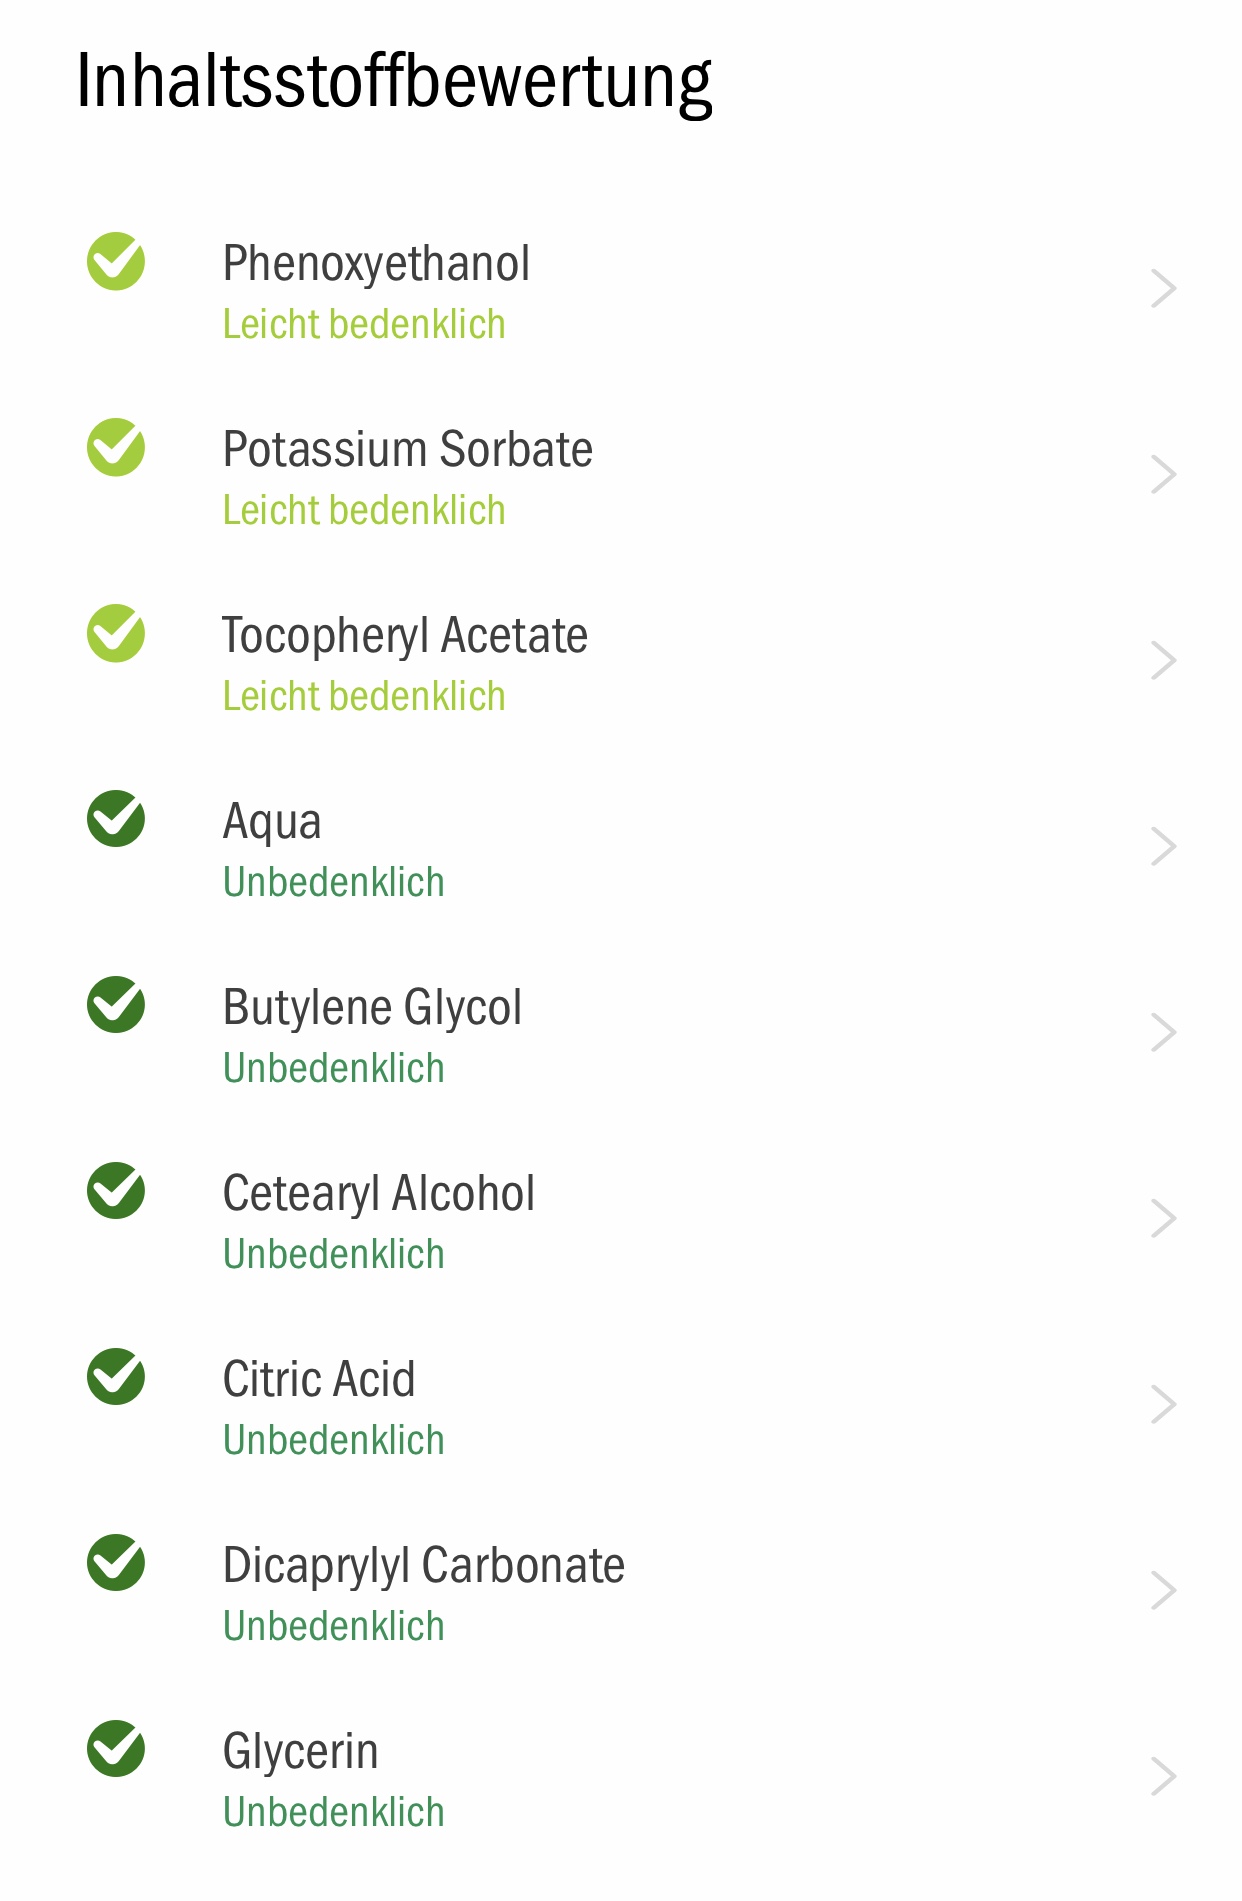Click the checkmark icon next to Butylene Glycol
The image size is (1242, 1901).
tap(116, 1005)
